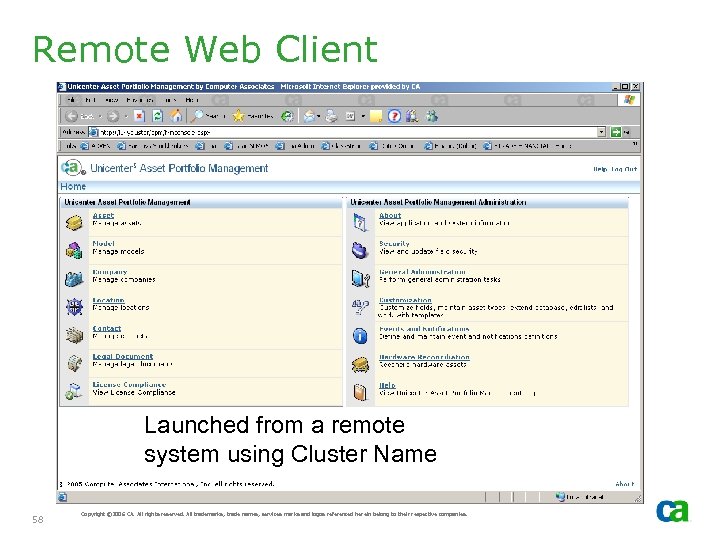The height and width of the screenshot is (540, 720).
Task: Go to the browser Home page icon
Action: tap(176, 116)
